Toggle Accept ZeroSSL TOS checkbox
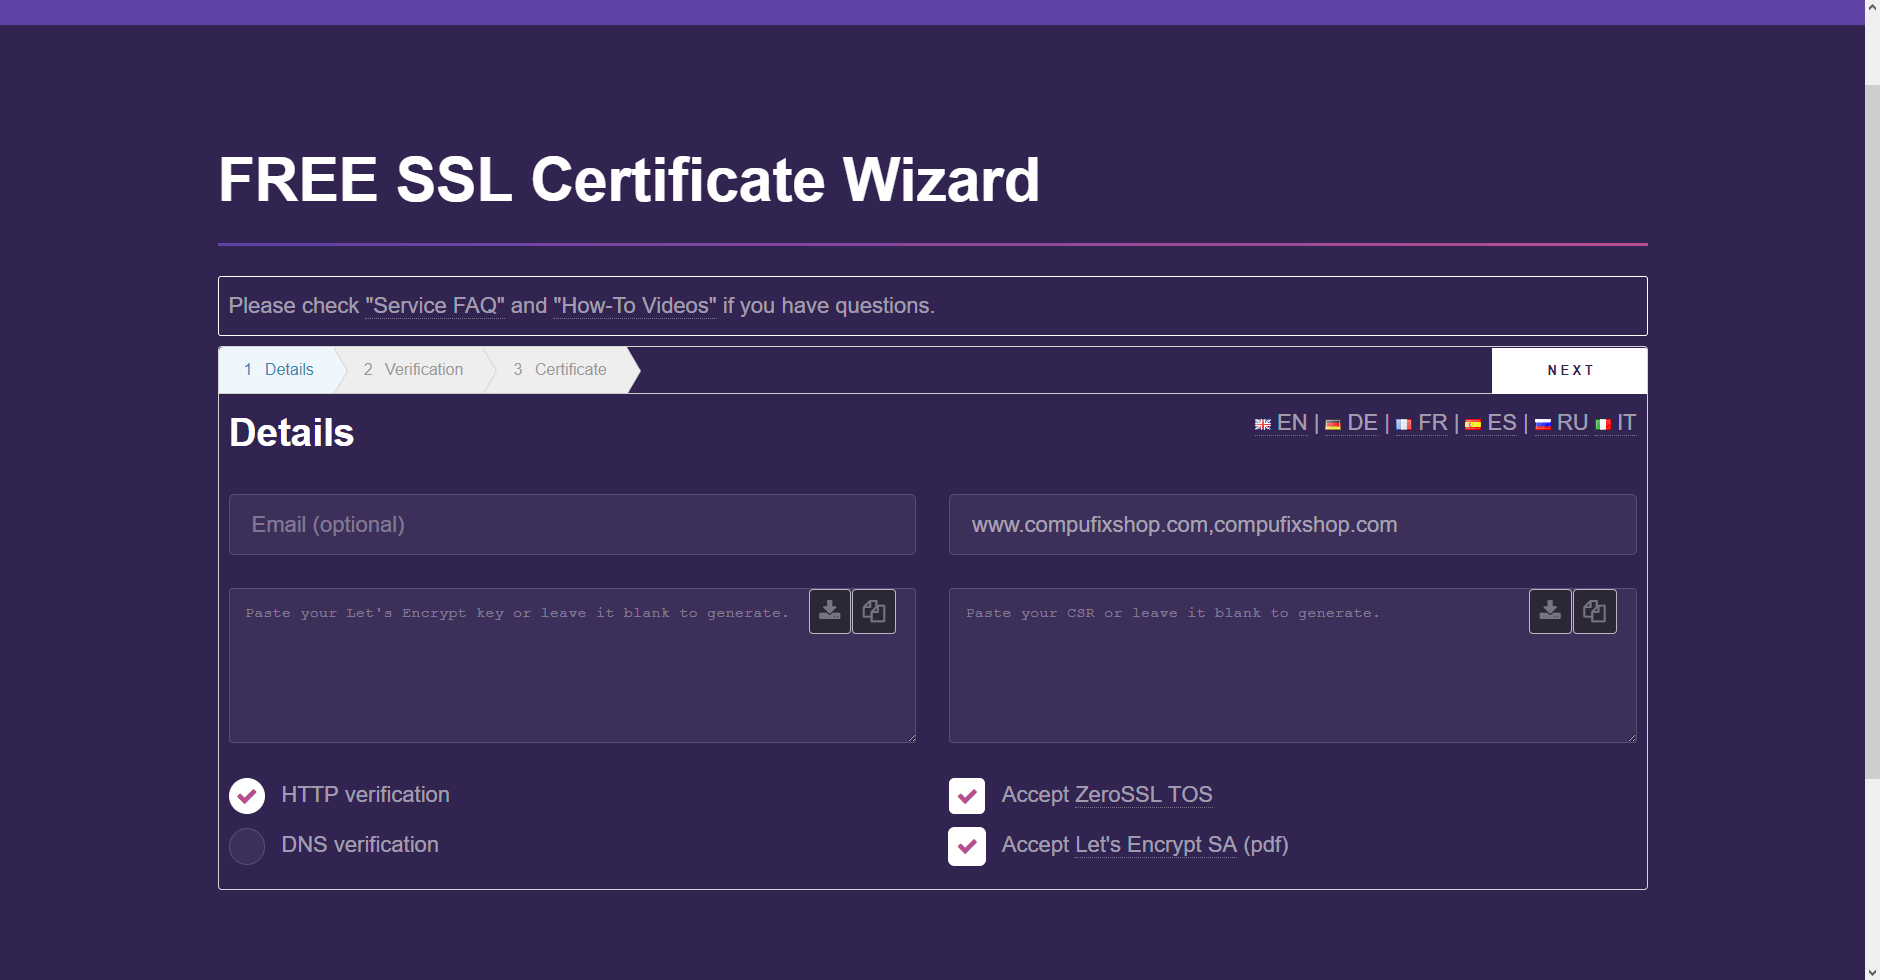Screen dimensions: 1880x980 pos(967,796)
